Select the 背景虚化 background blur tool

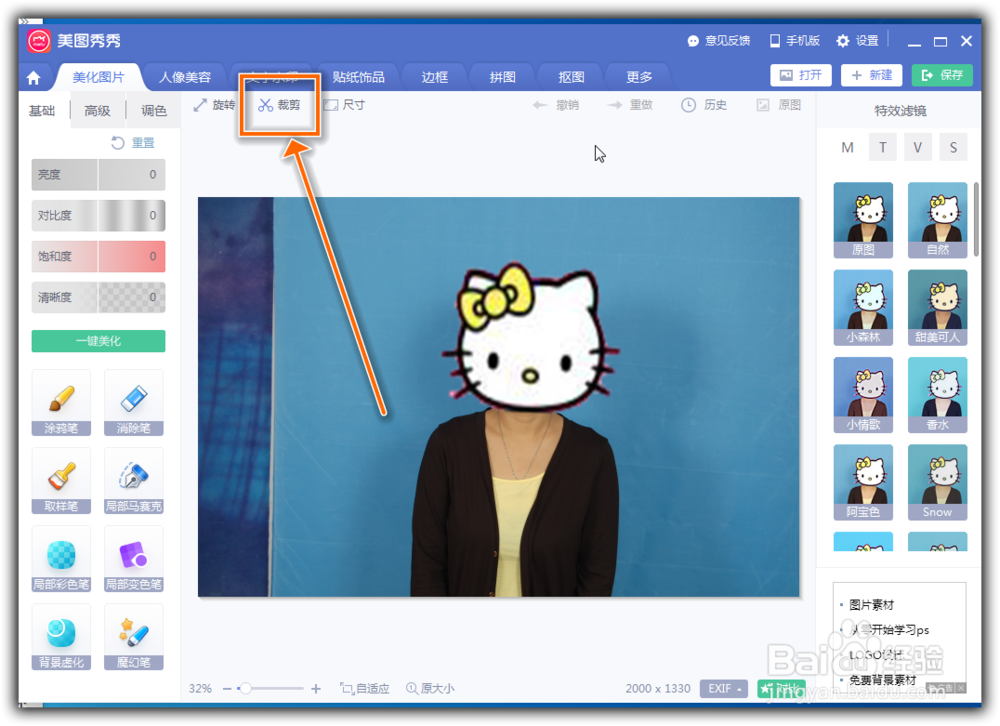(x=61, y=637)
